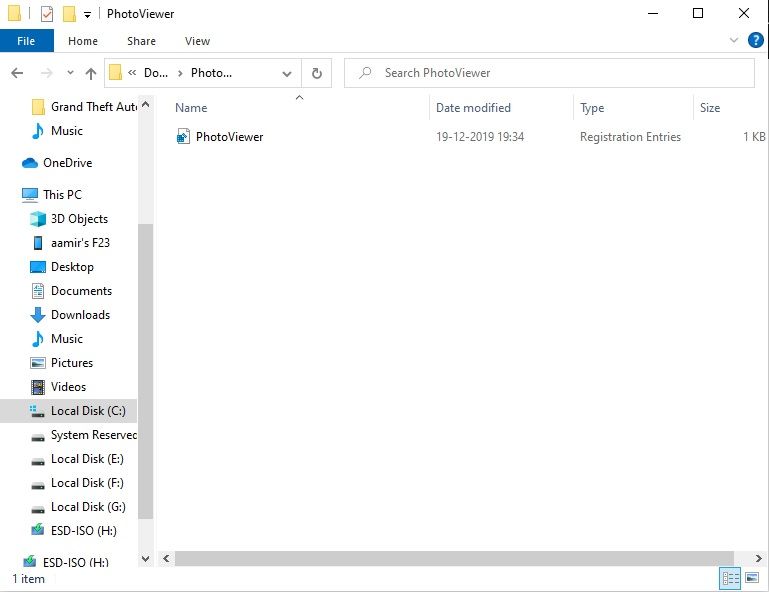This screenshot has height=592, width=769.
Task: Open the File menu
Action: pos(26,41)
